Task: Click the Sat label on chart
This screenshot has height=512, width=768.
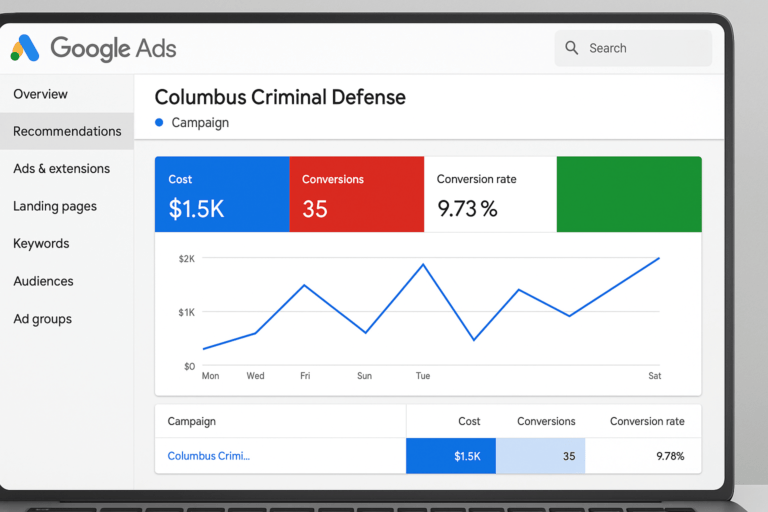Action: tap(655, 376)
